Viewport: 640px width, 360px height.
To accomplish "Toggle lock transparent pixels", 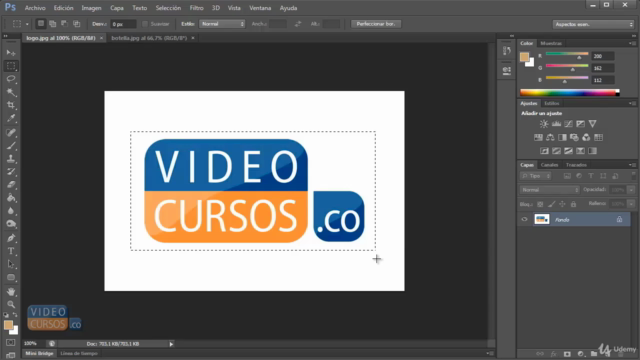I will coord(540,204).
